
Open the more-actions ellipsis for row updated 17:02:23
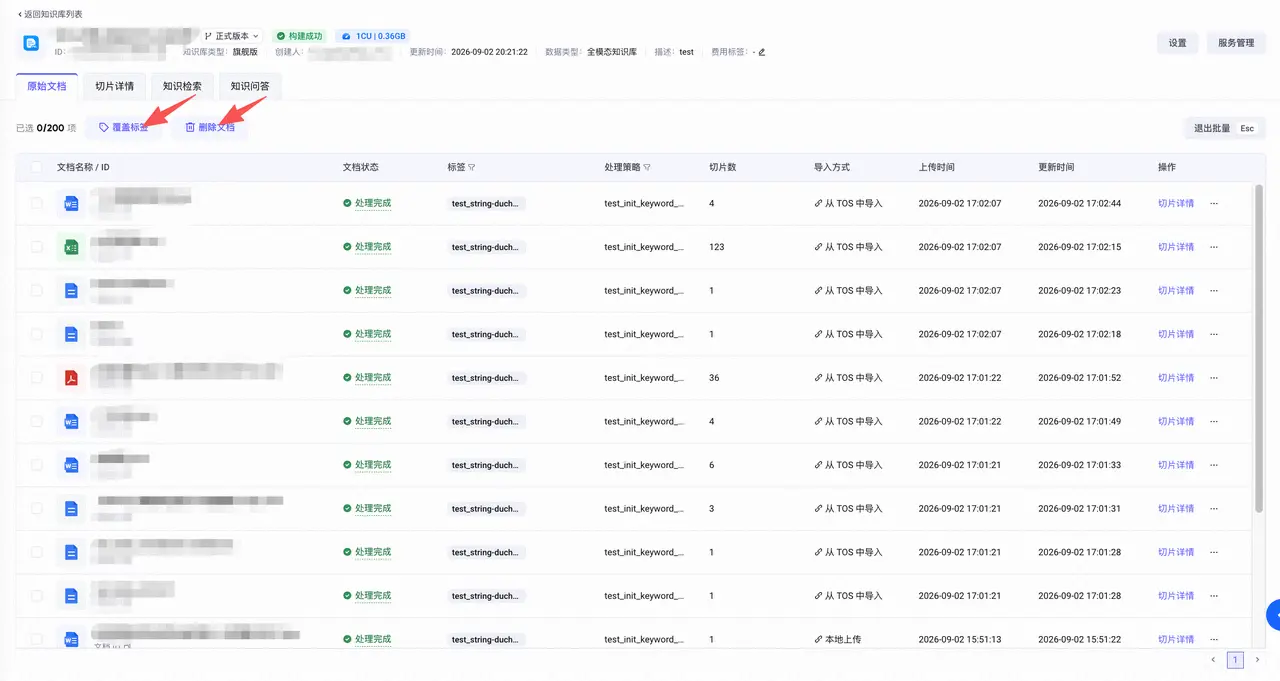[x=1214, y=291]
